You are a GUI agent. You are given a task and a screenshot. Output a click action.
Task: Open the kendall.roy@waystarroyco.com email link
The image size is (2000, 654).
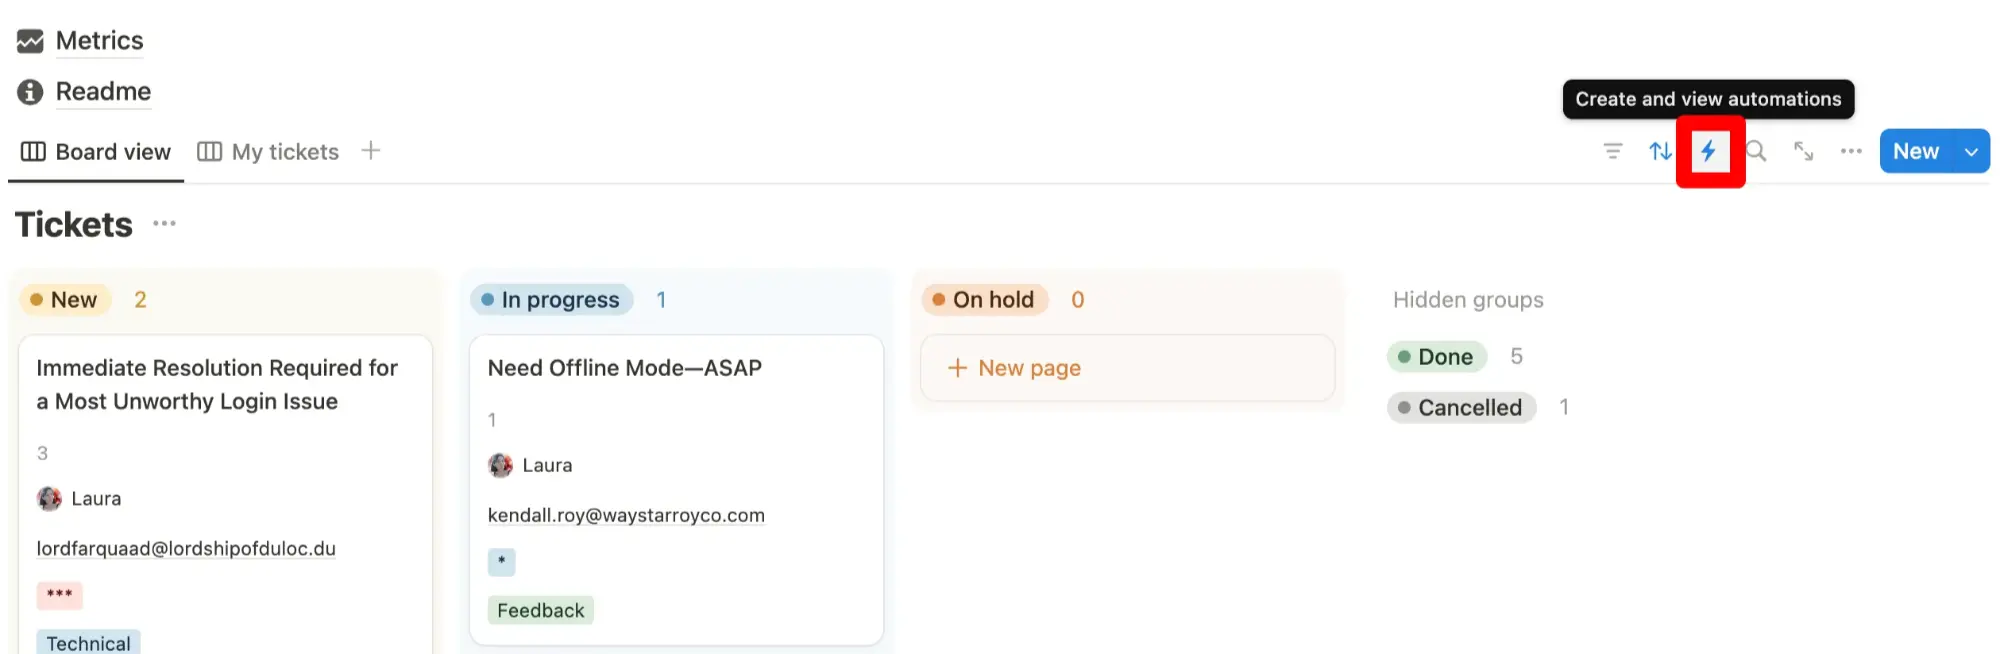(x=626, y=515)
